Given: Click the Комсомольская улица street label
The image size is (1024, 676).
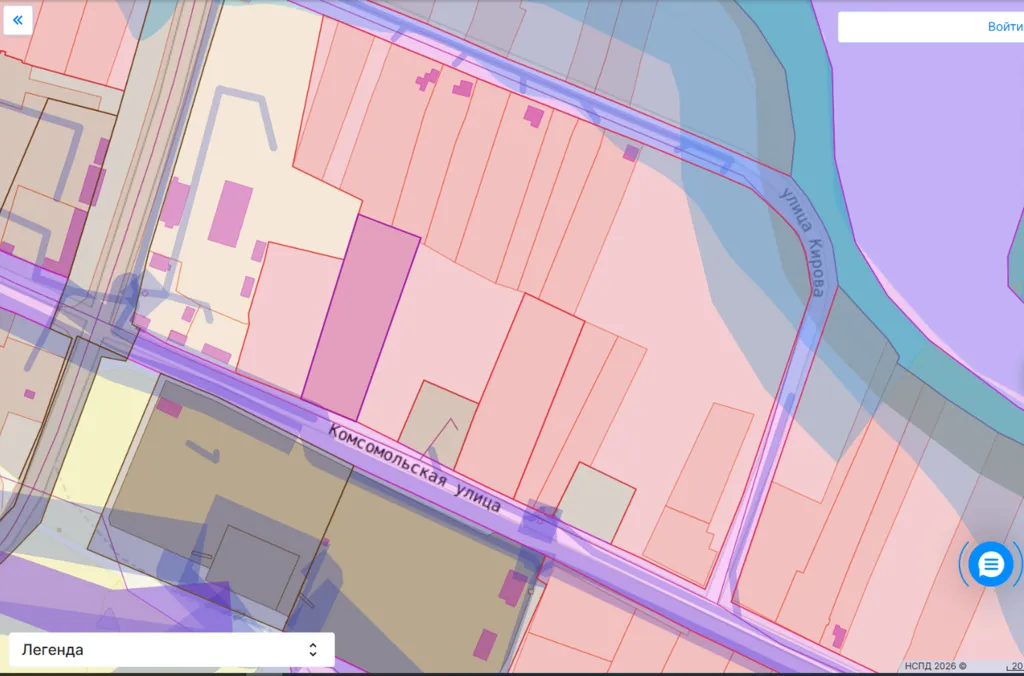Looking at the screenshot, I should point(415,468).
